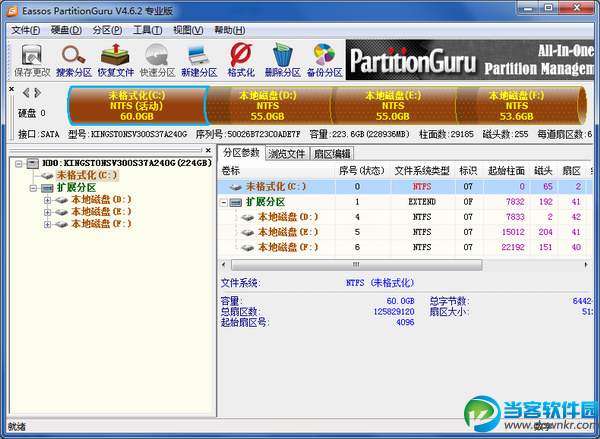Collapse the 扩展分区 node in left tree

(x=33, y=188)
